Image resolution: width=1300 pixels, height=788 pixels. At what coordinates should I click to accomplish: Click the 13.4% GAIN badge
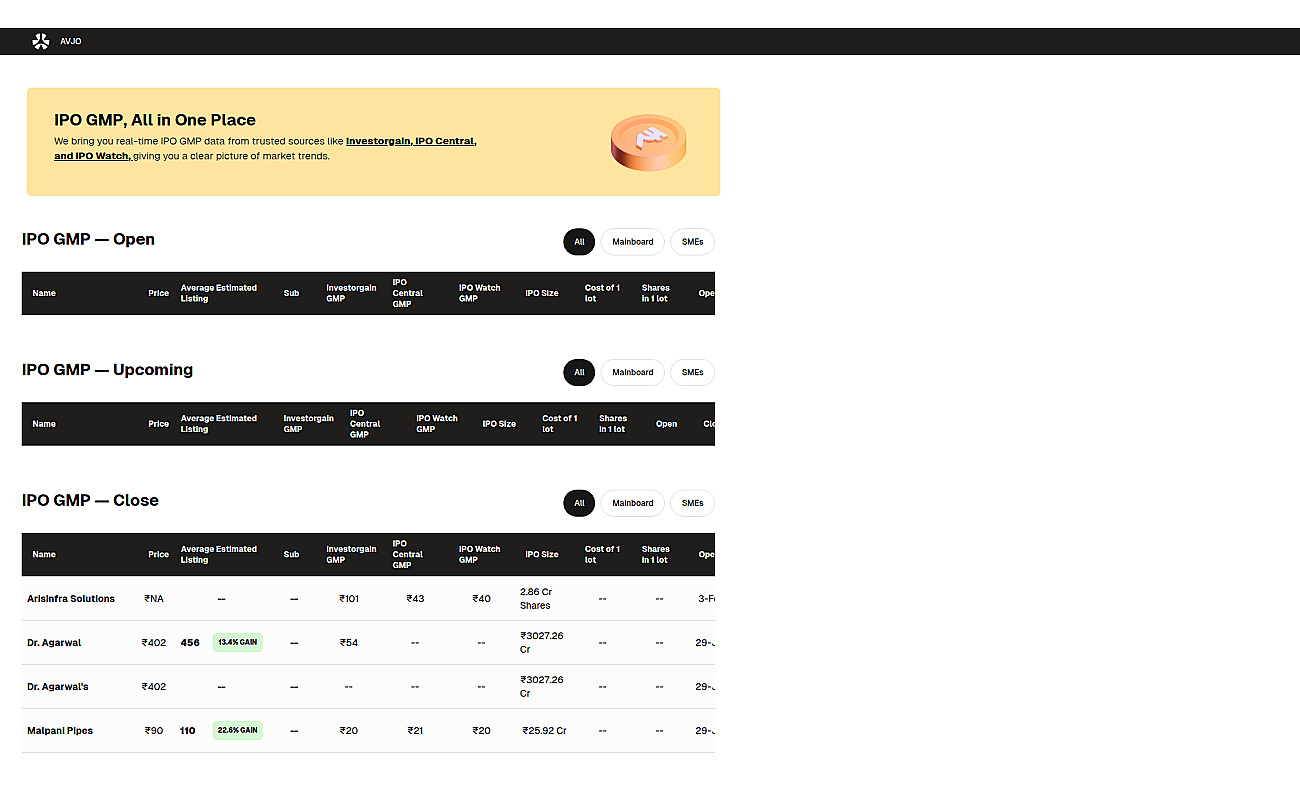click(238, 643)
